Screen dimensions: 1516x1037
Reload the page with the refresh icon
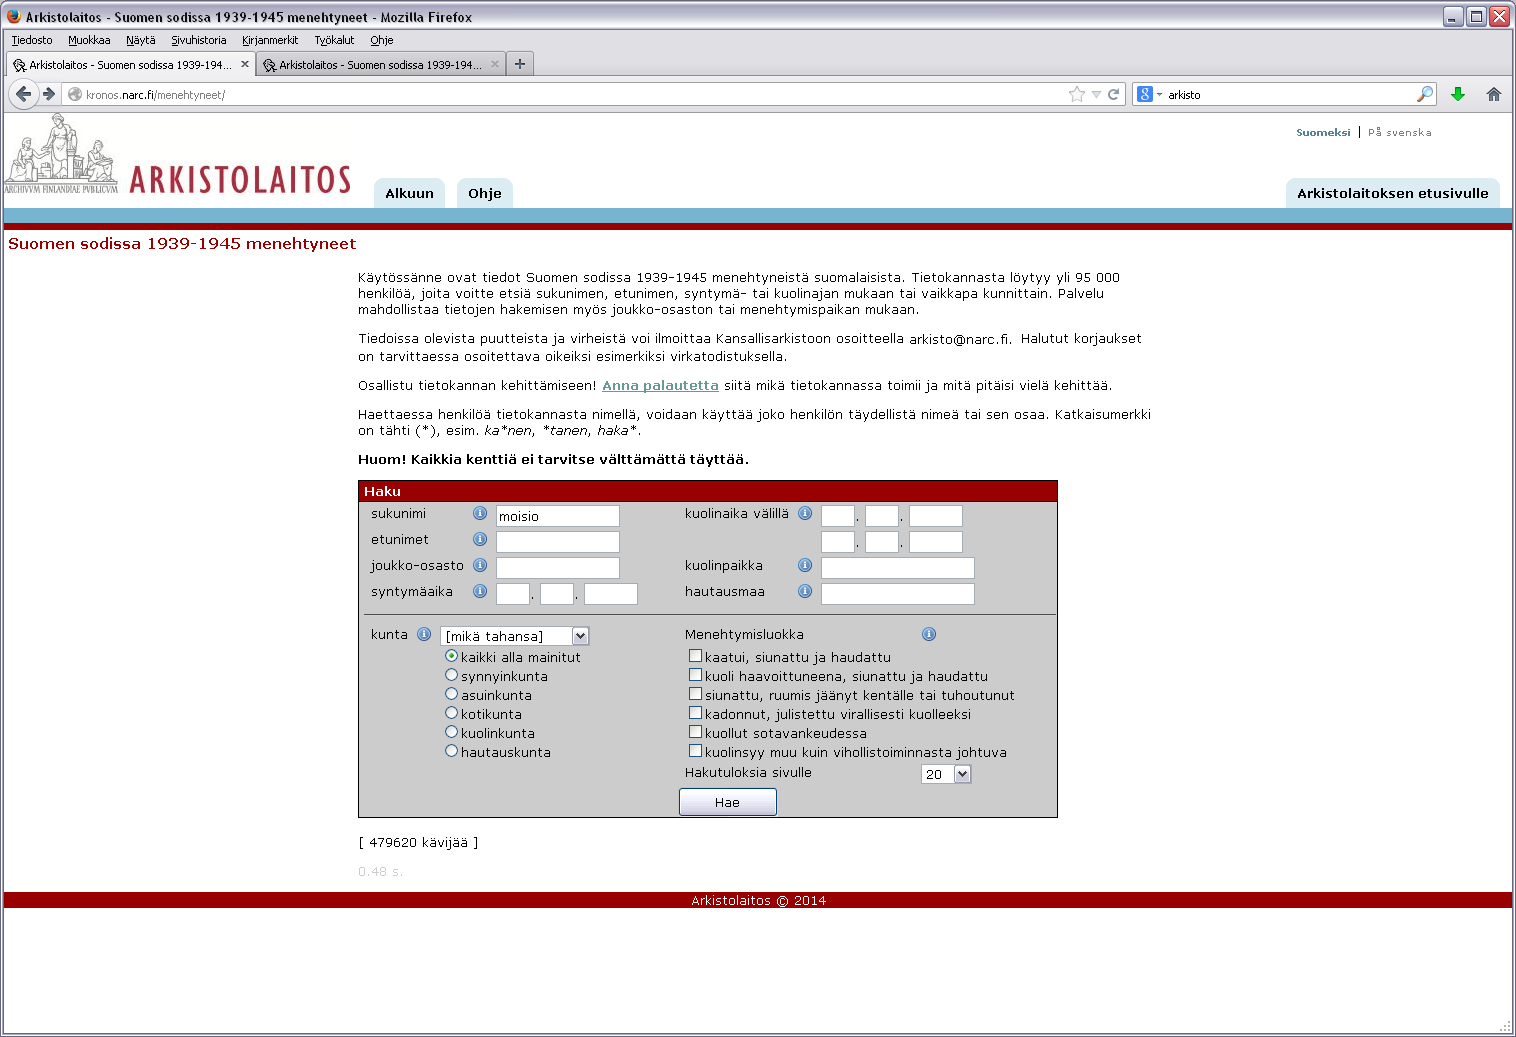coord(1113,94)
